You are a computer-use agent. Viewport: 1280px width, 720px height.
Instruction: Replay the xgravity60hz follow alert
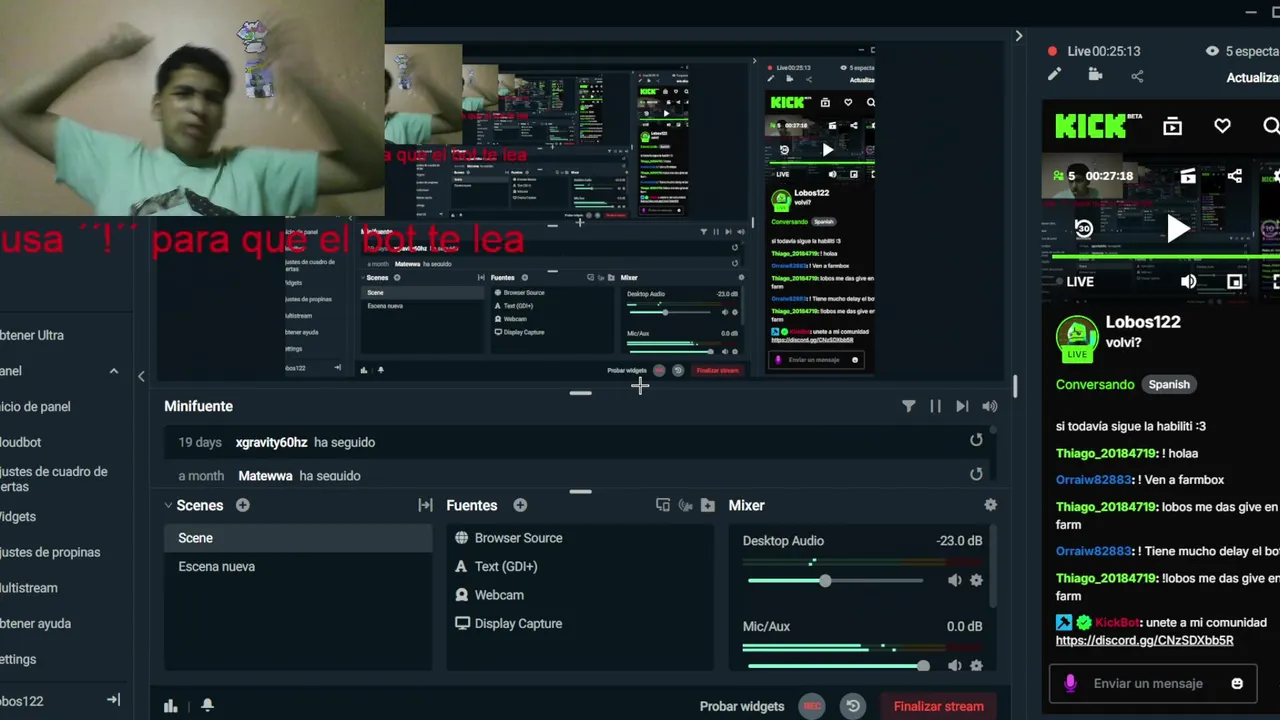pos(976,440)
